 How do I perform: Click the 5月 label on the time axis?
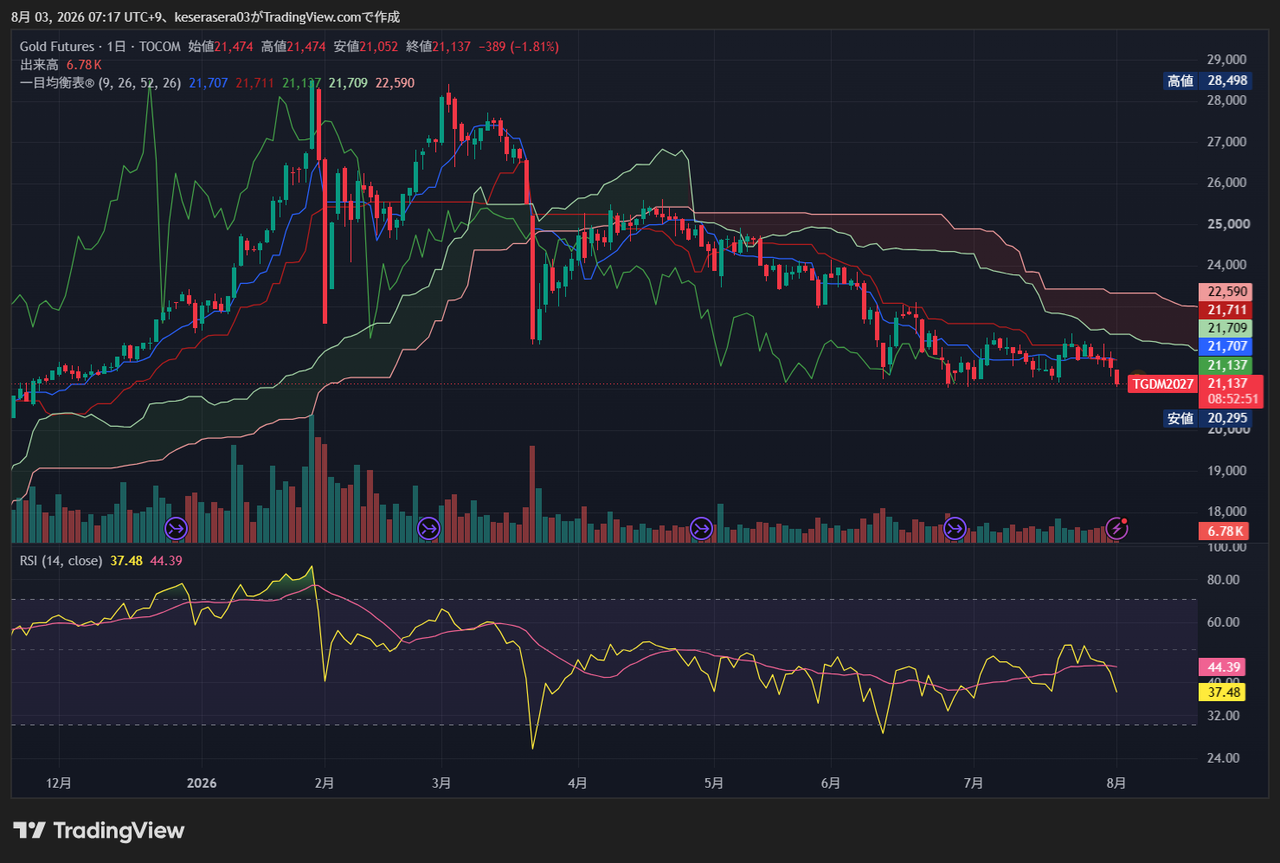coord(713,783)
